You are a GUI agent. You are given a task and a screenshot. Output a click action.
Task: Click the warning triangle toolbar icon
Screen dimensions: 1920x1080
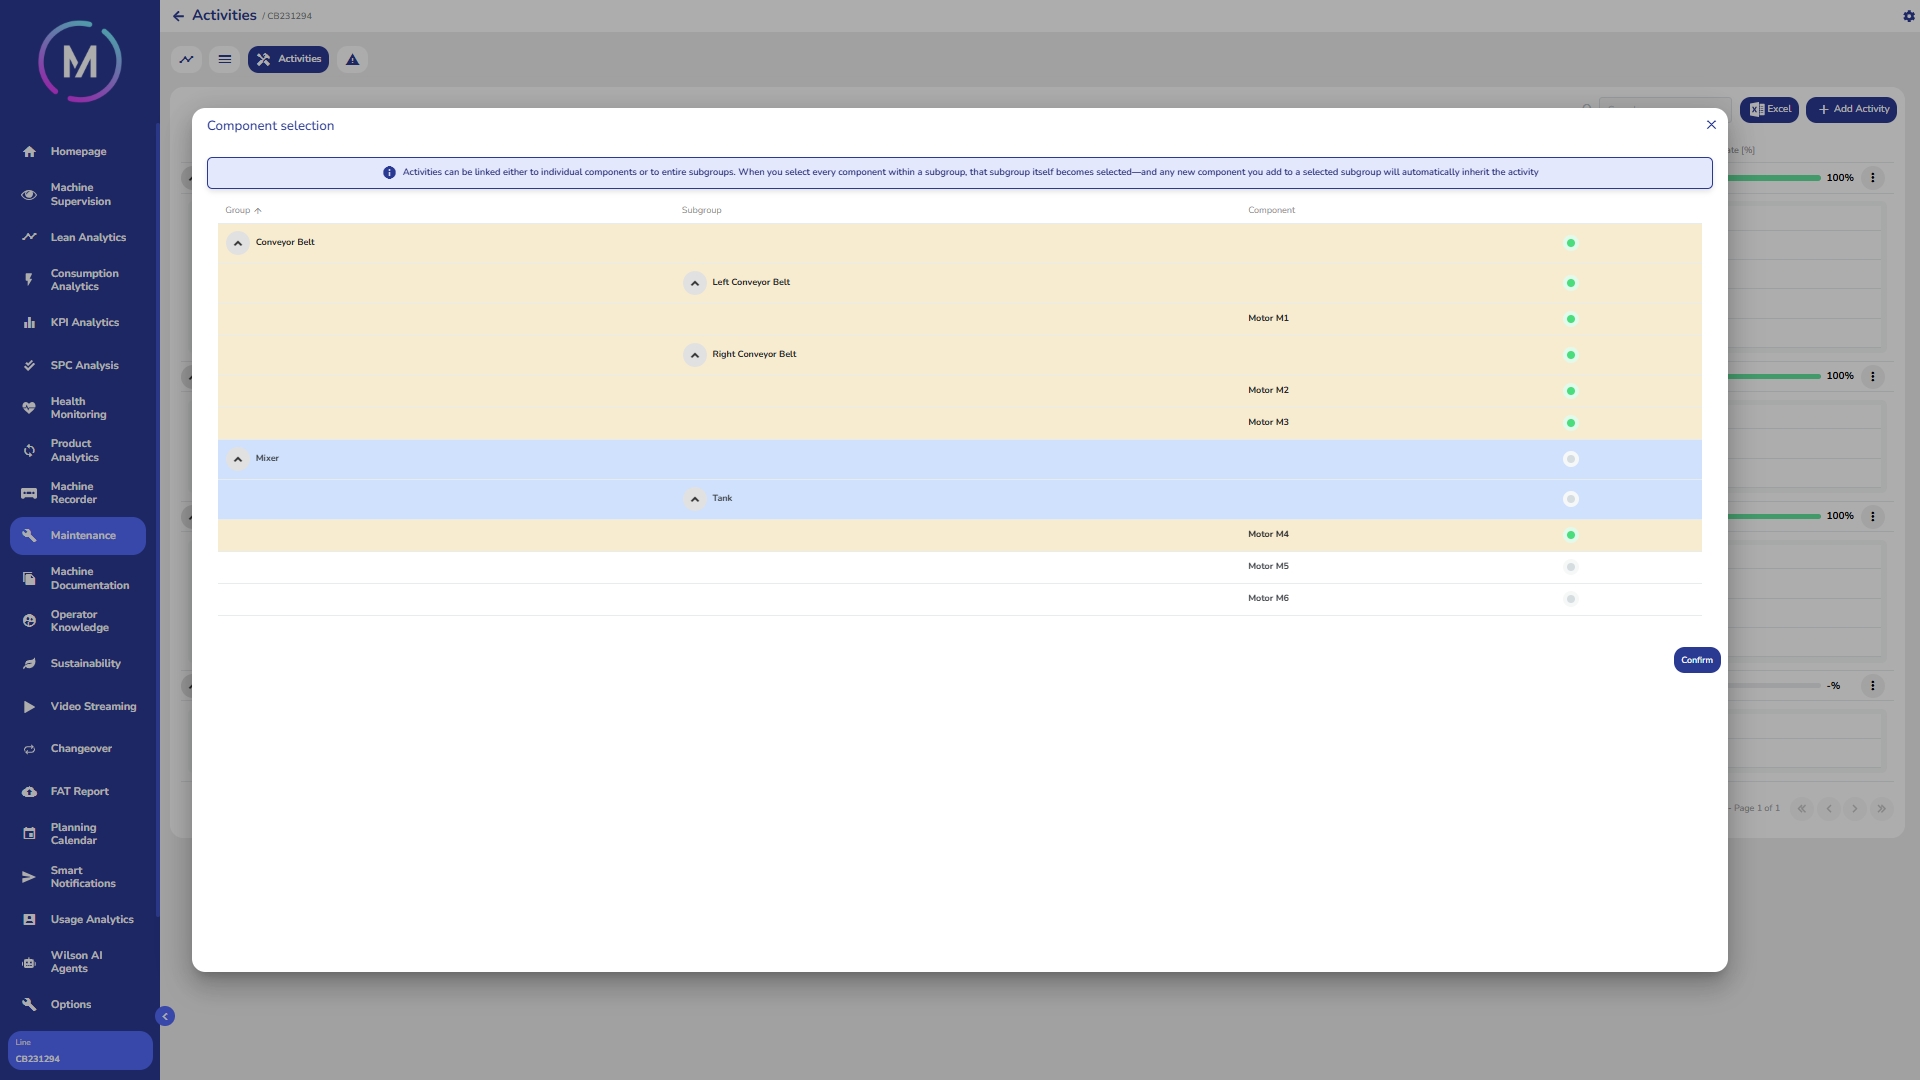[352, 60]
